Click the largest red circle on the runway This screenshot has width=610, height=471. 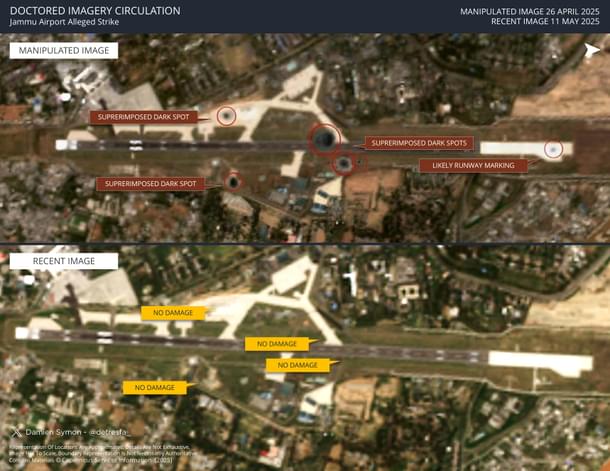point(324,140)
